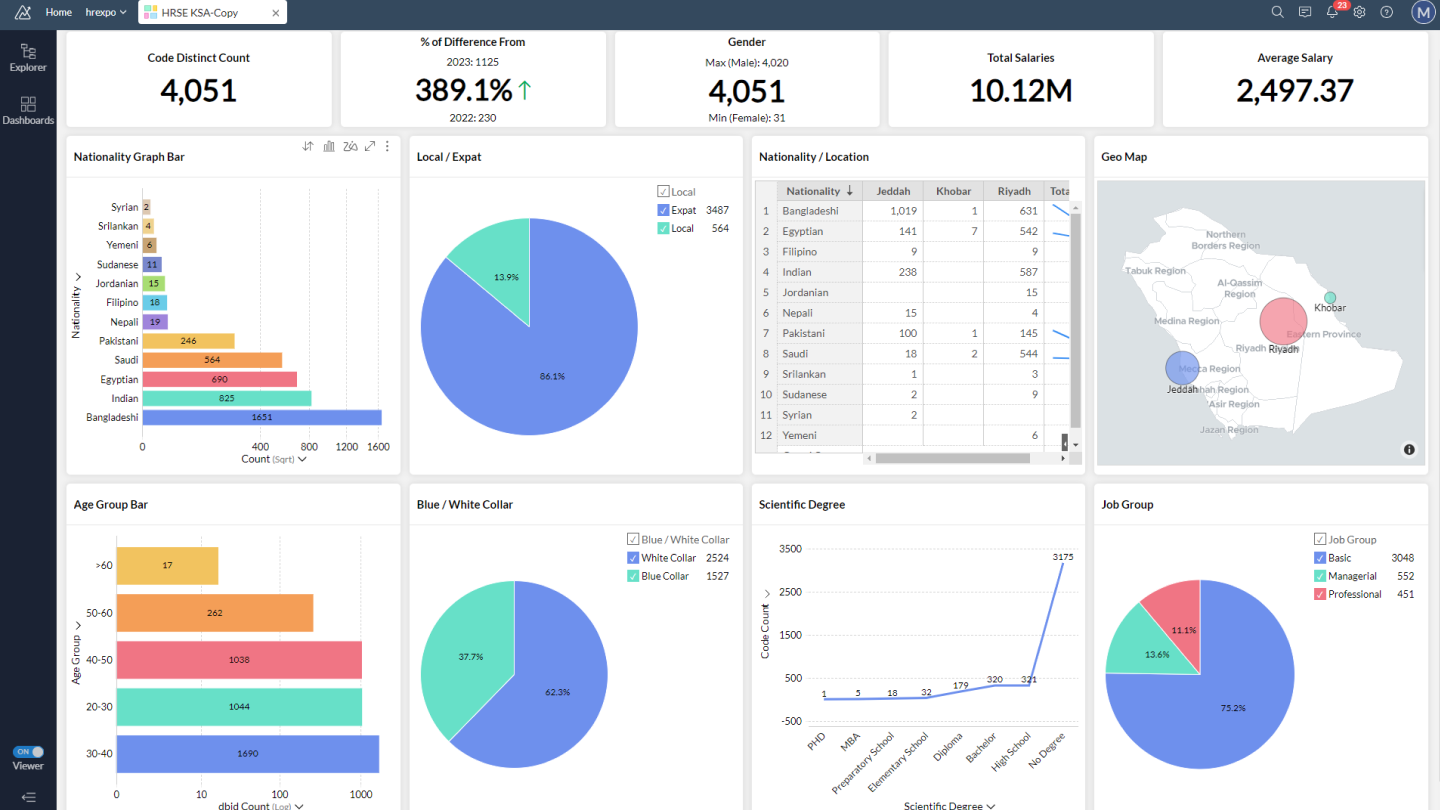Screen dimensions: 1440x810
Task: Sort by Nationality column header arrow
Action: [850, 191]
